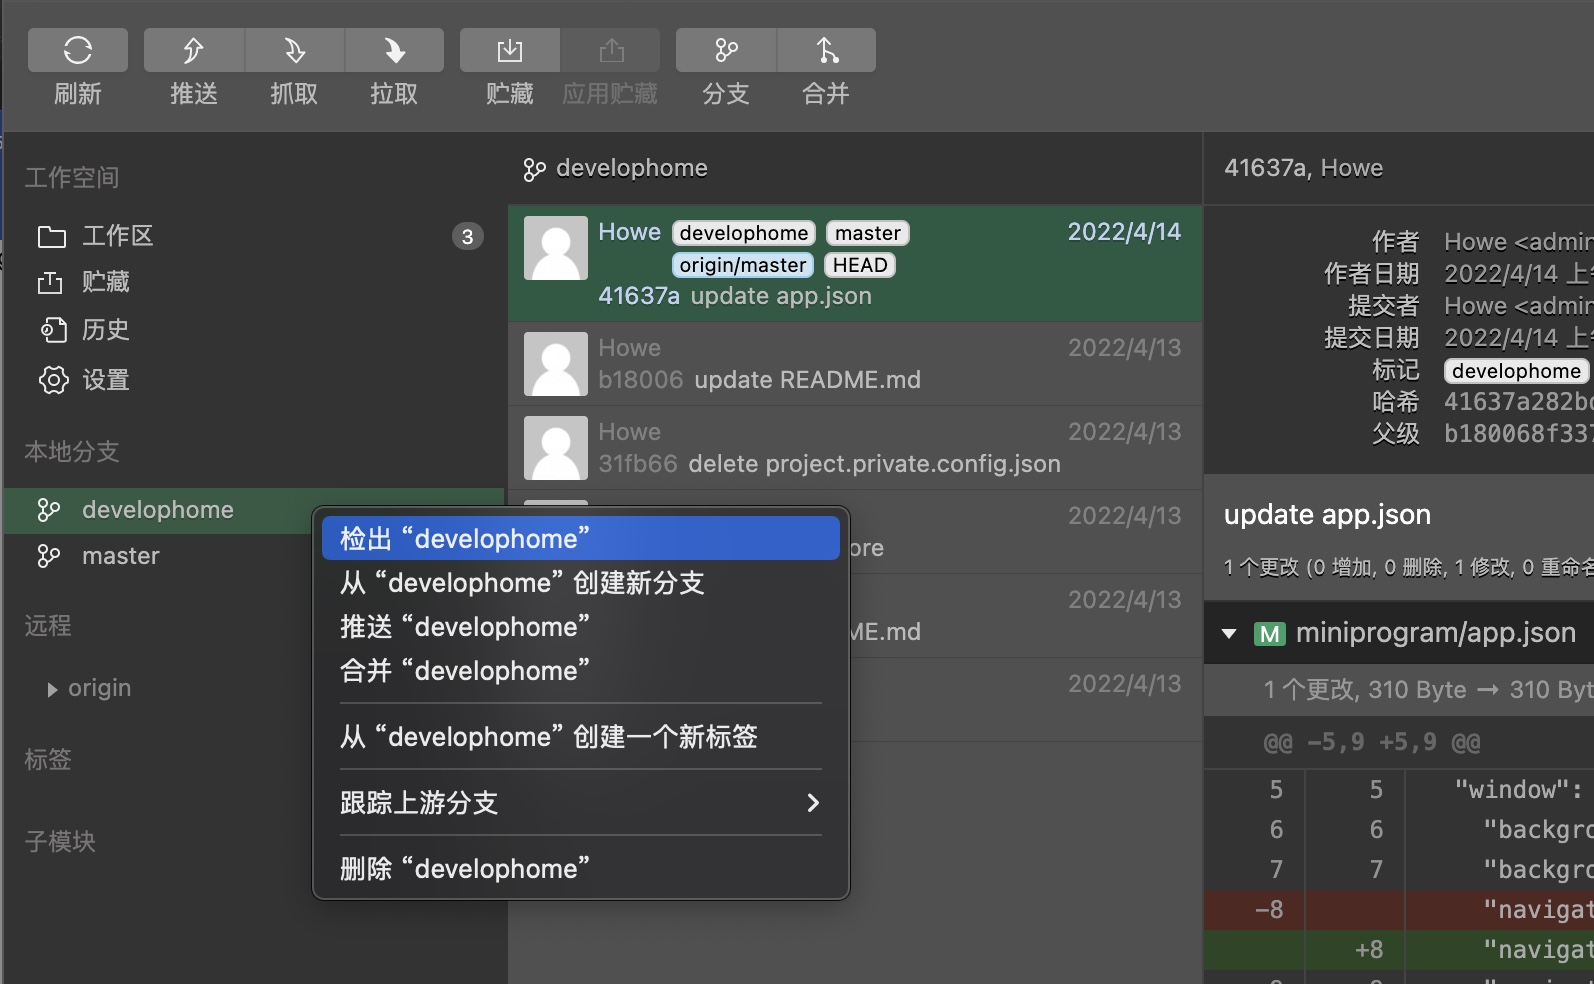Click the Pull (拉取) toolbar icon
This screenshot has width=1594, height=984.
click(394, 50)
